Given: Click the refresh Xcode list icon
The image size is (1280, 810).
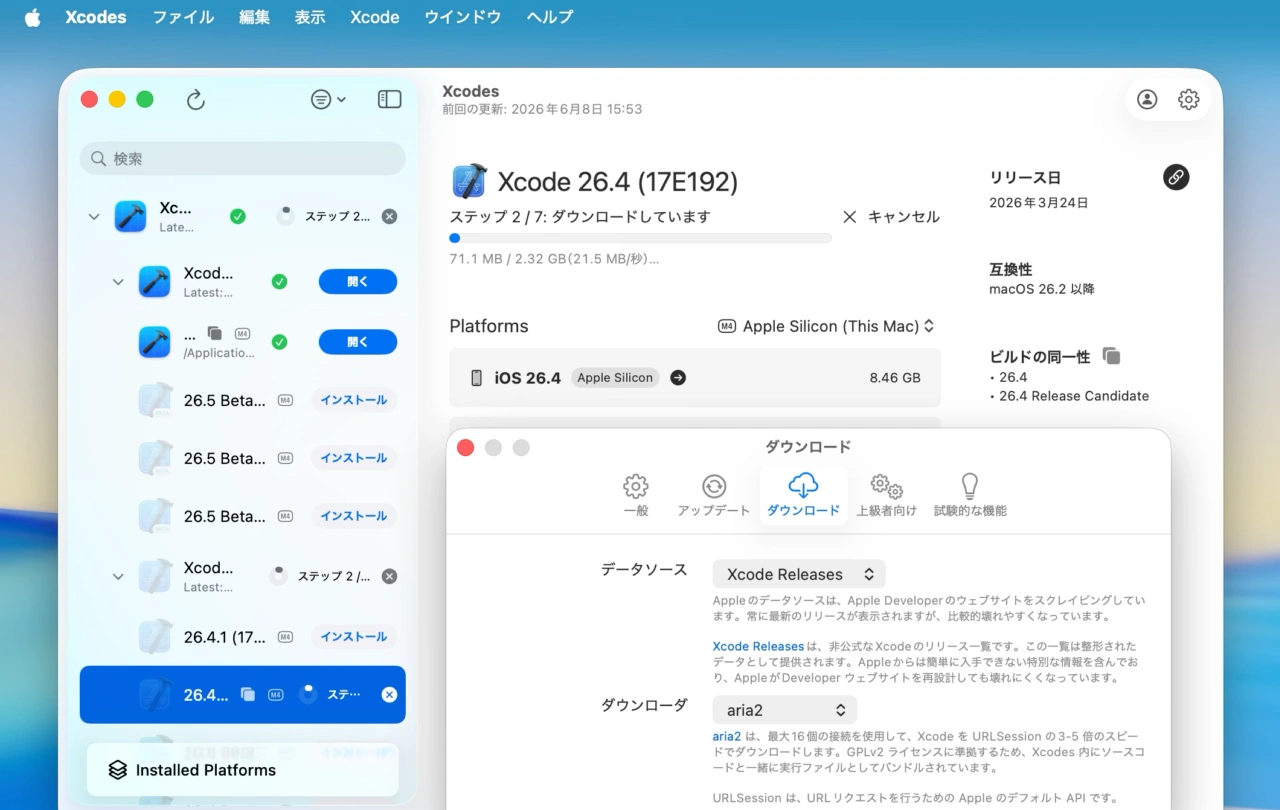Looking at the screenshot, I should pyautogui.click(x=196, y=99).
